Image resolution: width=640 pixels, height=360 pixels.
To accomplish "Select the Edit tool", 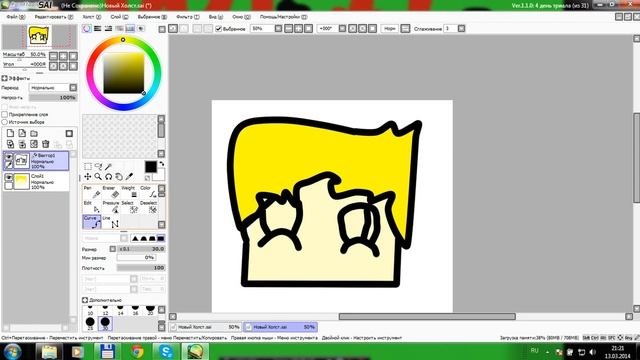I will (92, 207).
